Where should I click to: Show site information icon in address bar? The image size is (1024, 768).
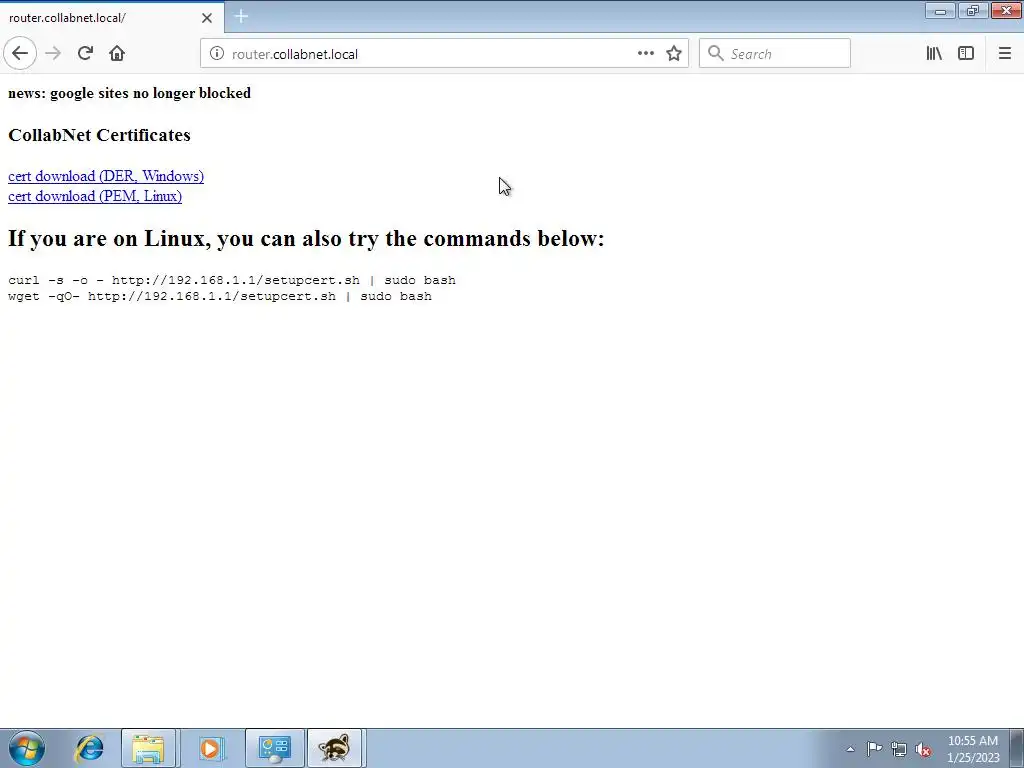pos(216,54)
